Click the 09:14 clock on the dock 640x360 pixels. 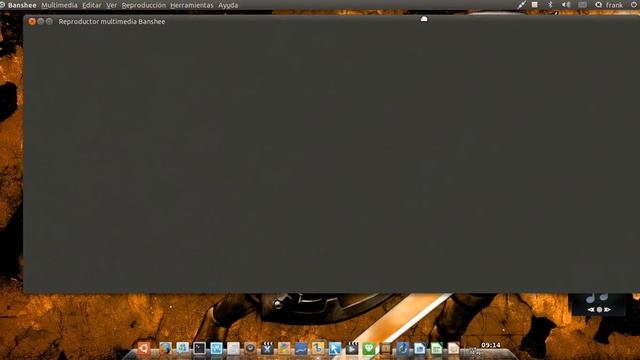click(491, 345)
